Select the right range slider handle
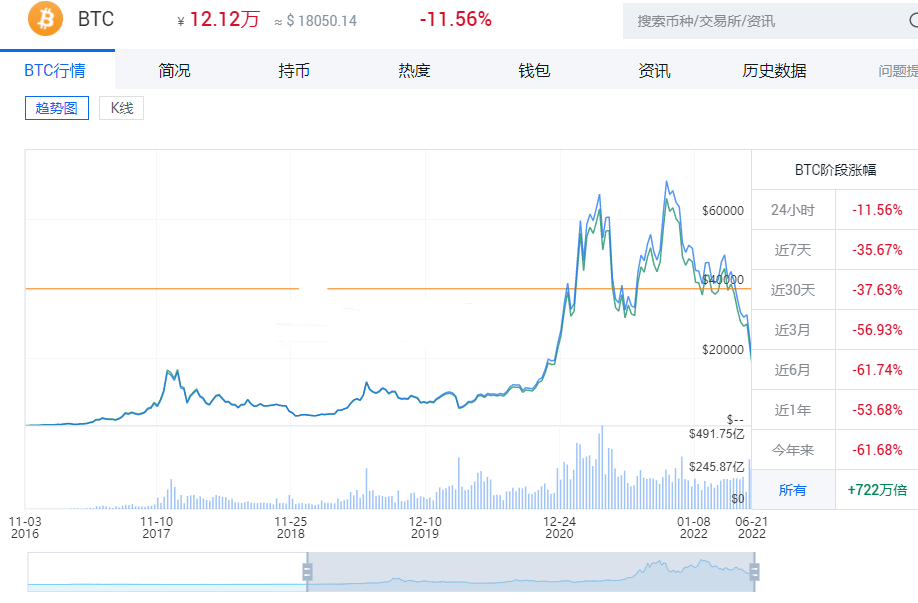 point(755,571)
